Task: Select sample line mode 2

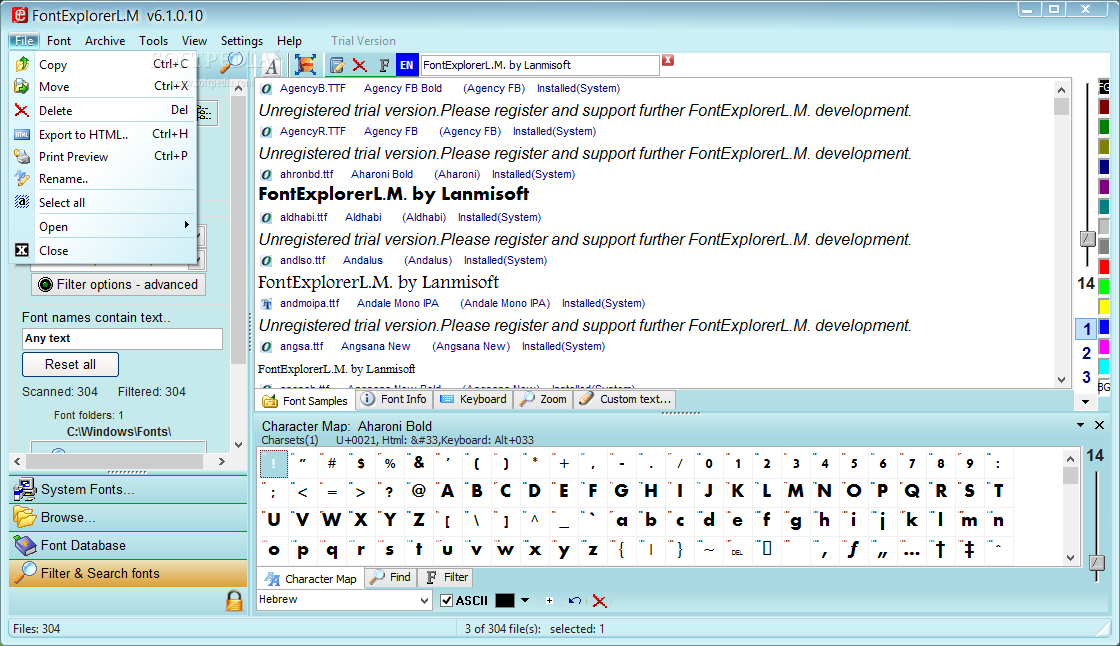Action: pos(1086,353)
